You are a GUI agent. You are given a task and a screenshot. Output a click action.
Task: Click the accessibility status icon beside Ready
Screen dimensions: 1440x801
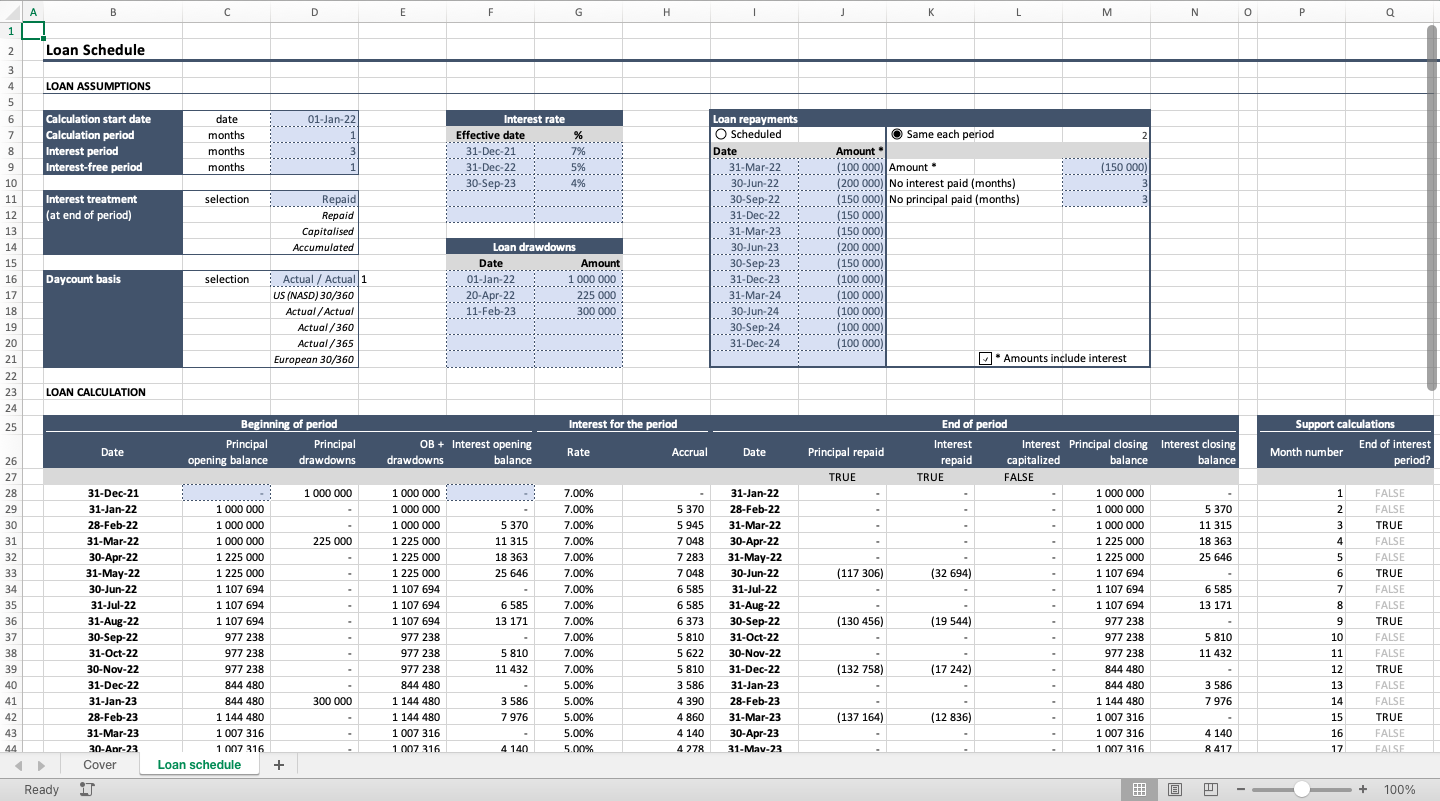point(87,790)
